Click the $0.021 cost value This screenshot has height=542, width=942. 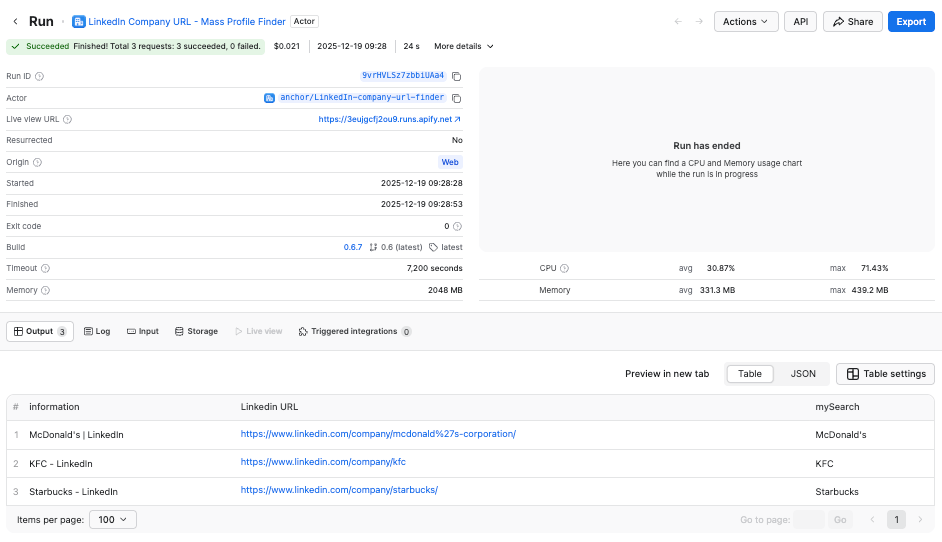tap(287, 46)
